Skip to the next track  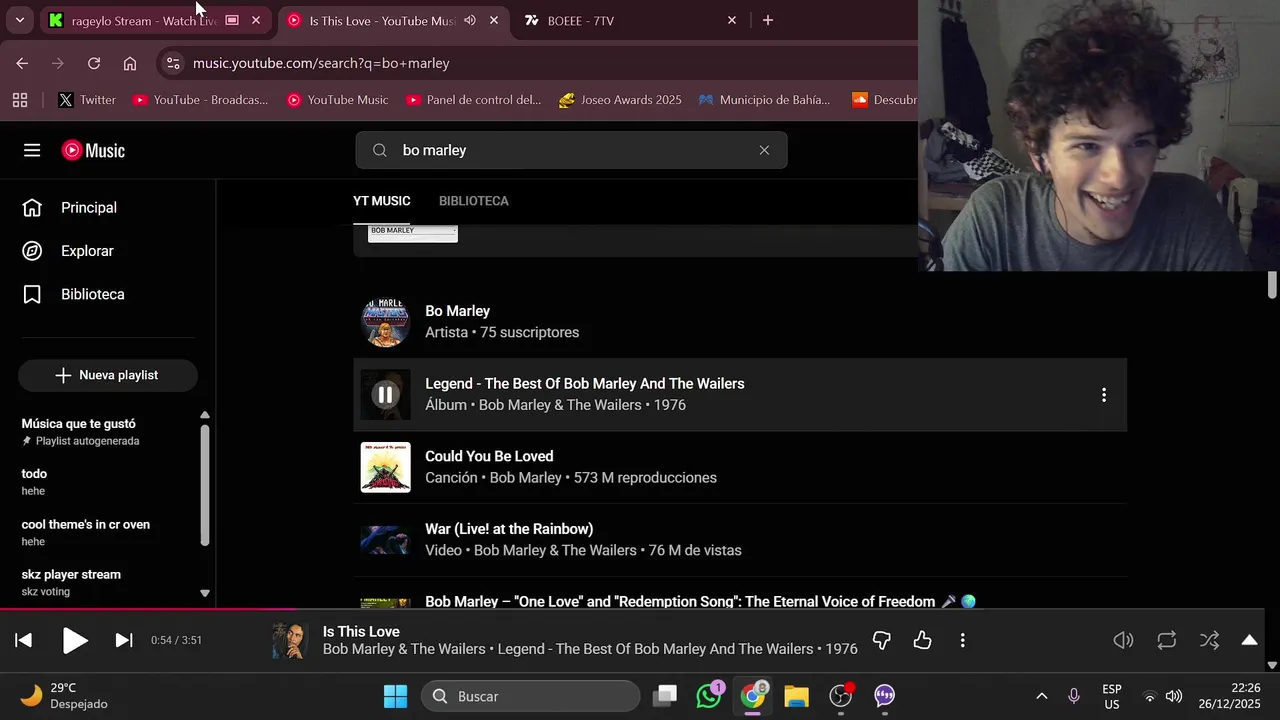pos(124,640)
